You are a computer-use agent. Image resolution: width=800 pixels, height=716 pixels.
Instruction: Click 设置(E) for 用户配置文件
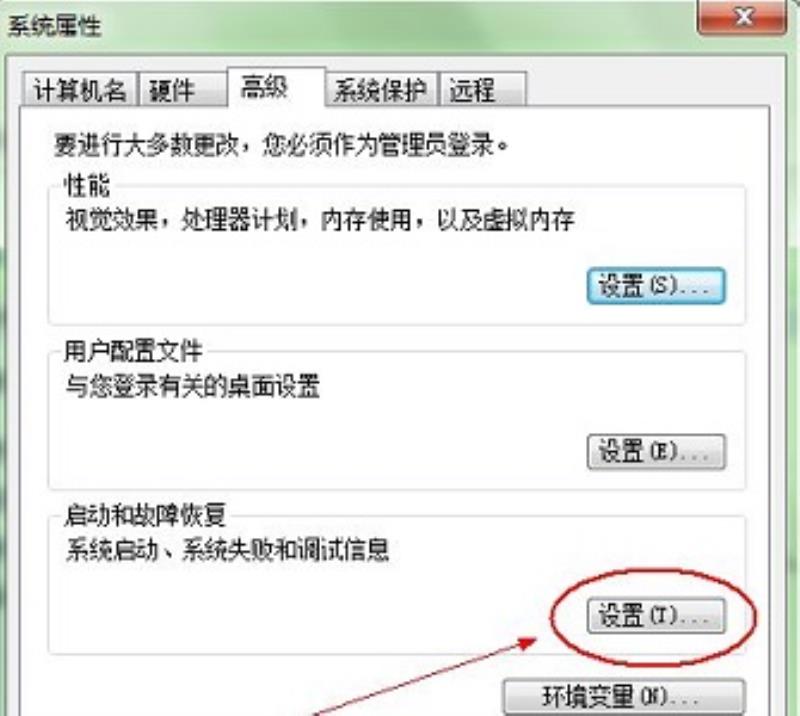click(656, 452)
